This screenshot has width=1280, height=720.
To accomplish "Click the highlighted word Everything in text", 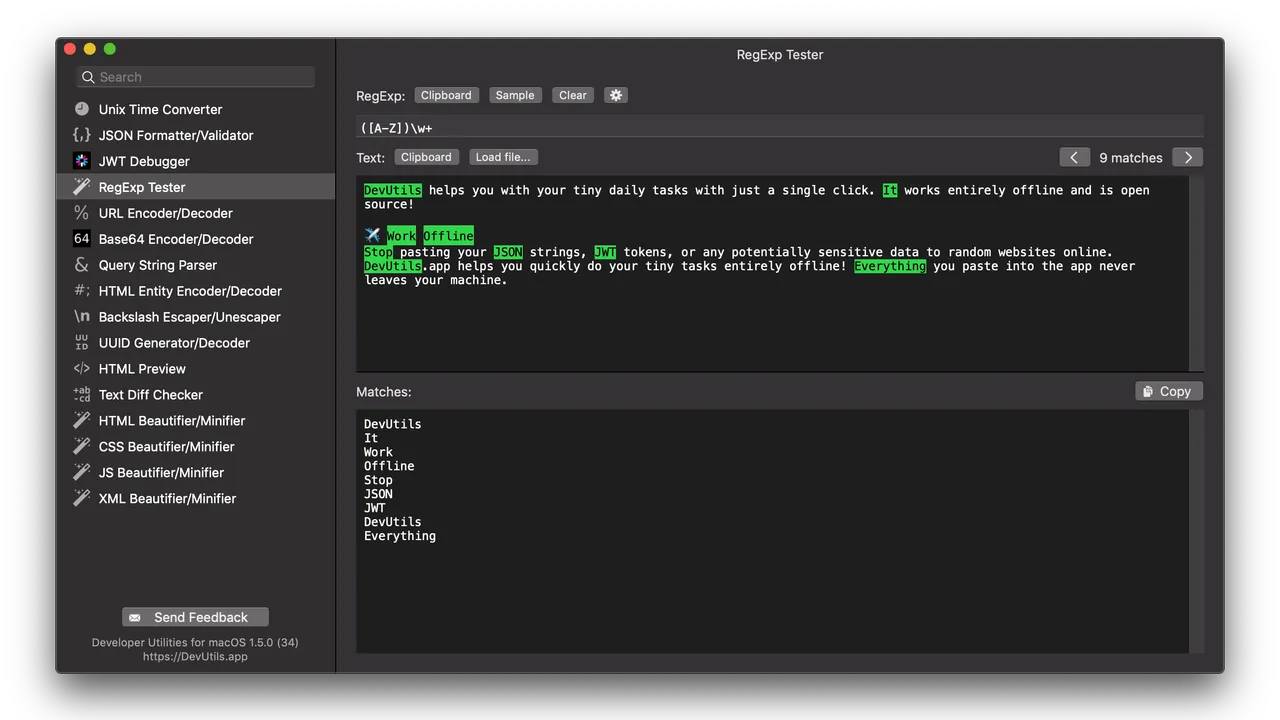I will tap(890, 266).
